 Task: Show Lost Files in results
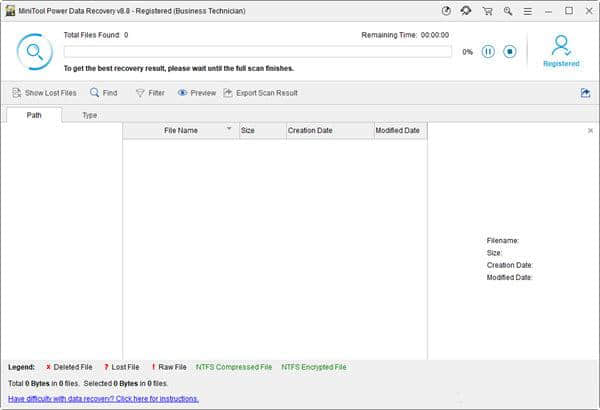click(x=44, y=93)
